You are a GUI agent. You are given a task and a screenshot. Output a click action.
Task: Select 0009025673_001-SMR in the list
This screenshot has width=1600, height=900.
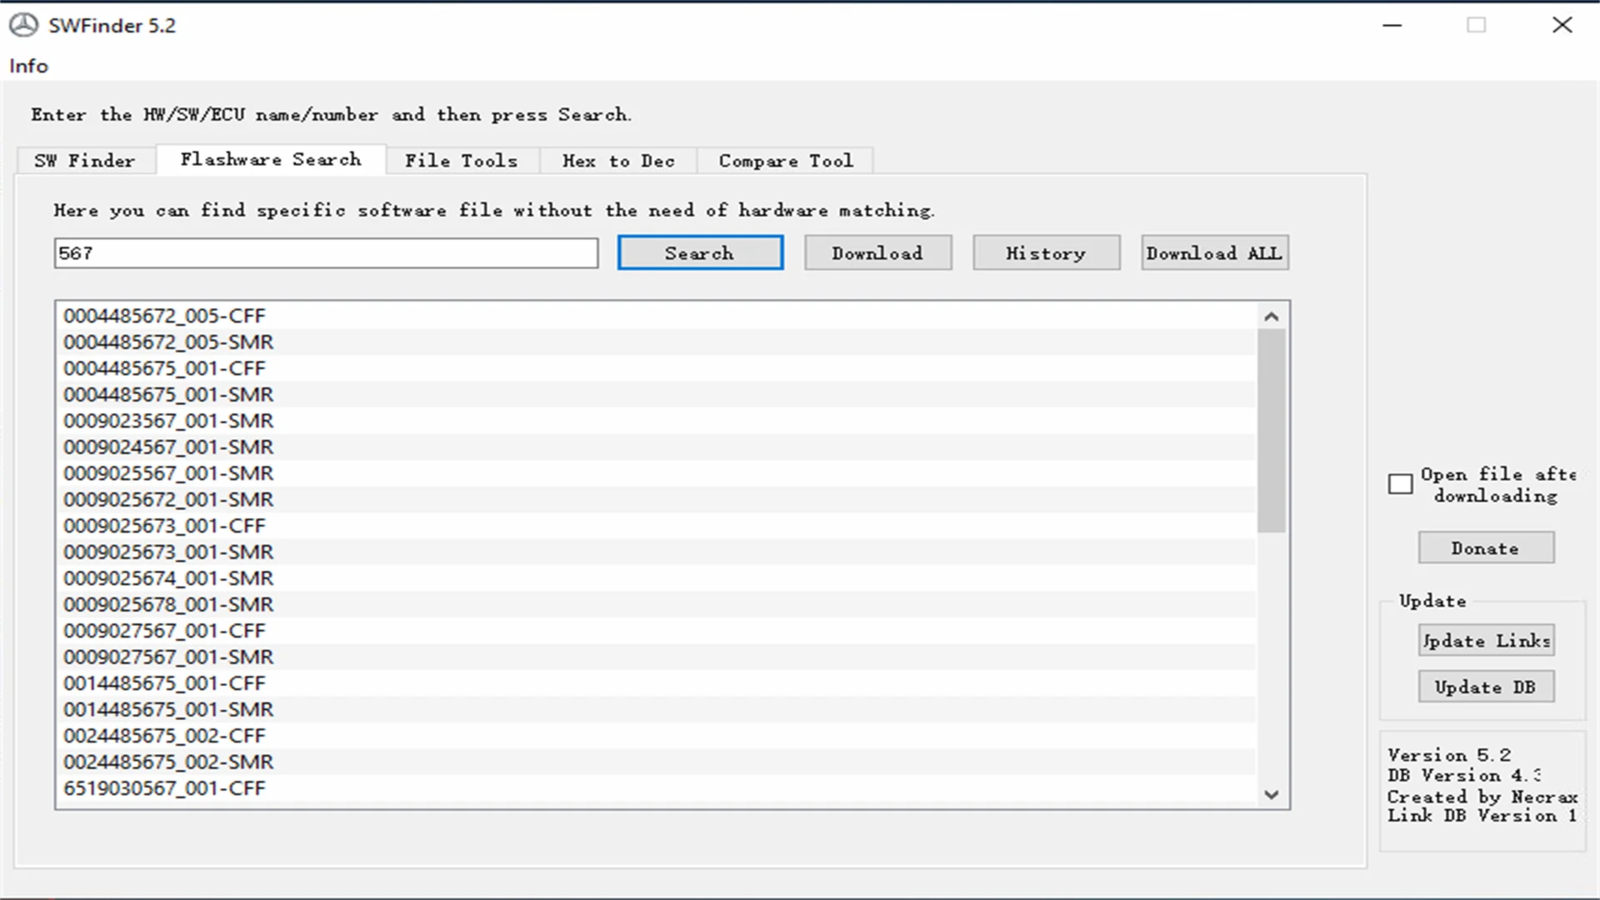pyautogui.click(x=656, y=552)
